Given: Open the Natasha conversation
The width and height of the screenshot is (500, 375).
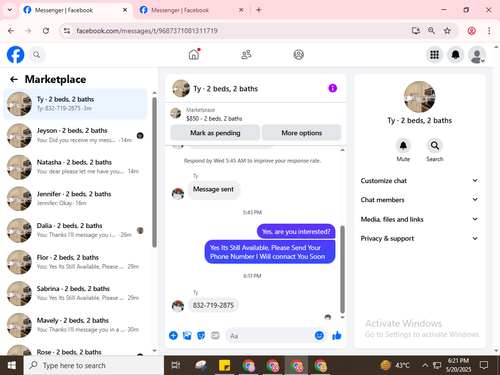Looking at the screenshot, I should pos(75,167).
